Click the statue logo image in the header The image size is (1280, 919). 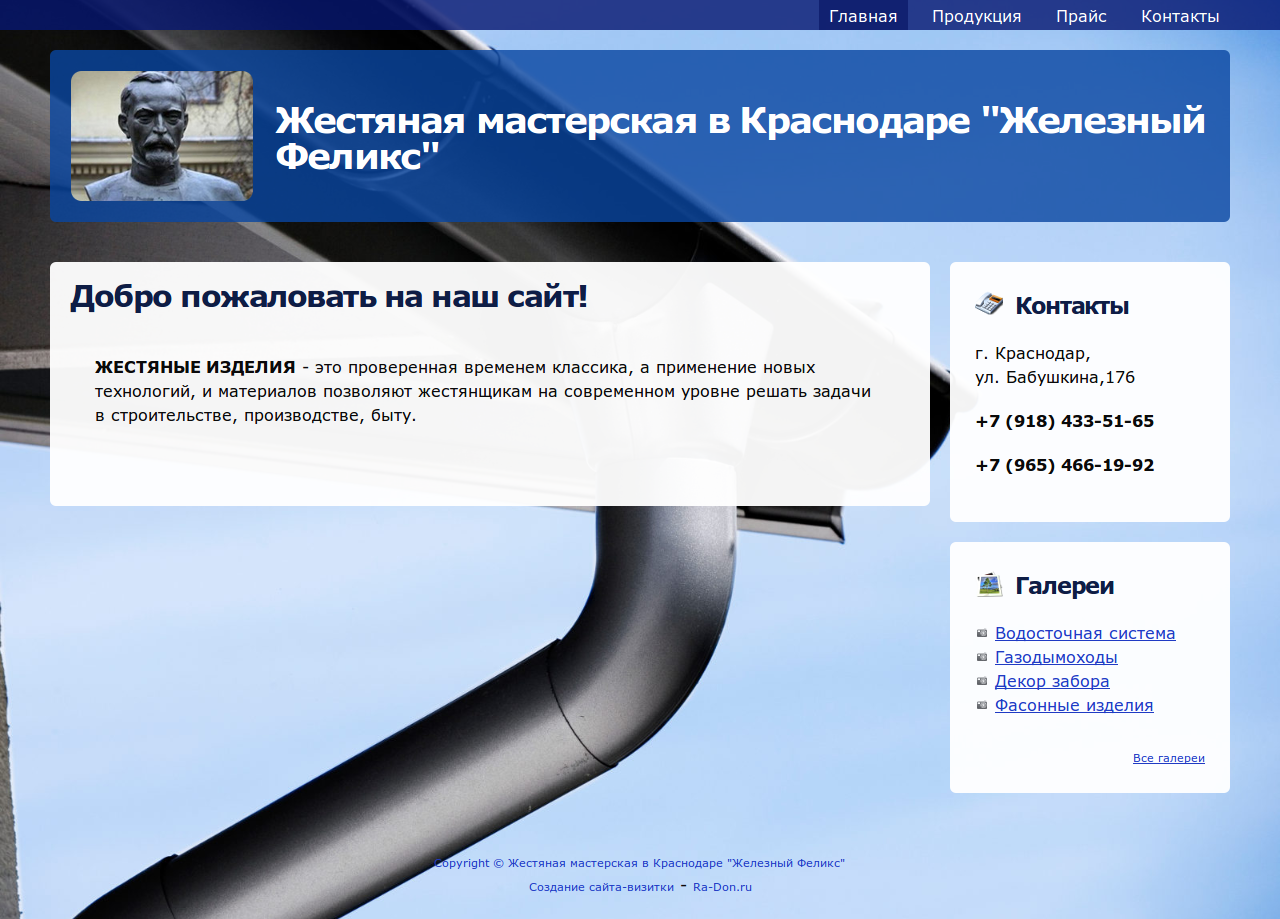[162, 136]
